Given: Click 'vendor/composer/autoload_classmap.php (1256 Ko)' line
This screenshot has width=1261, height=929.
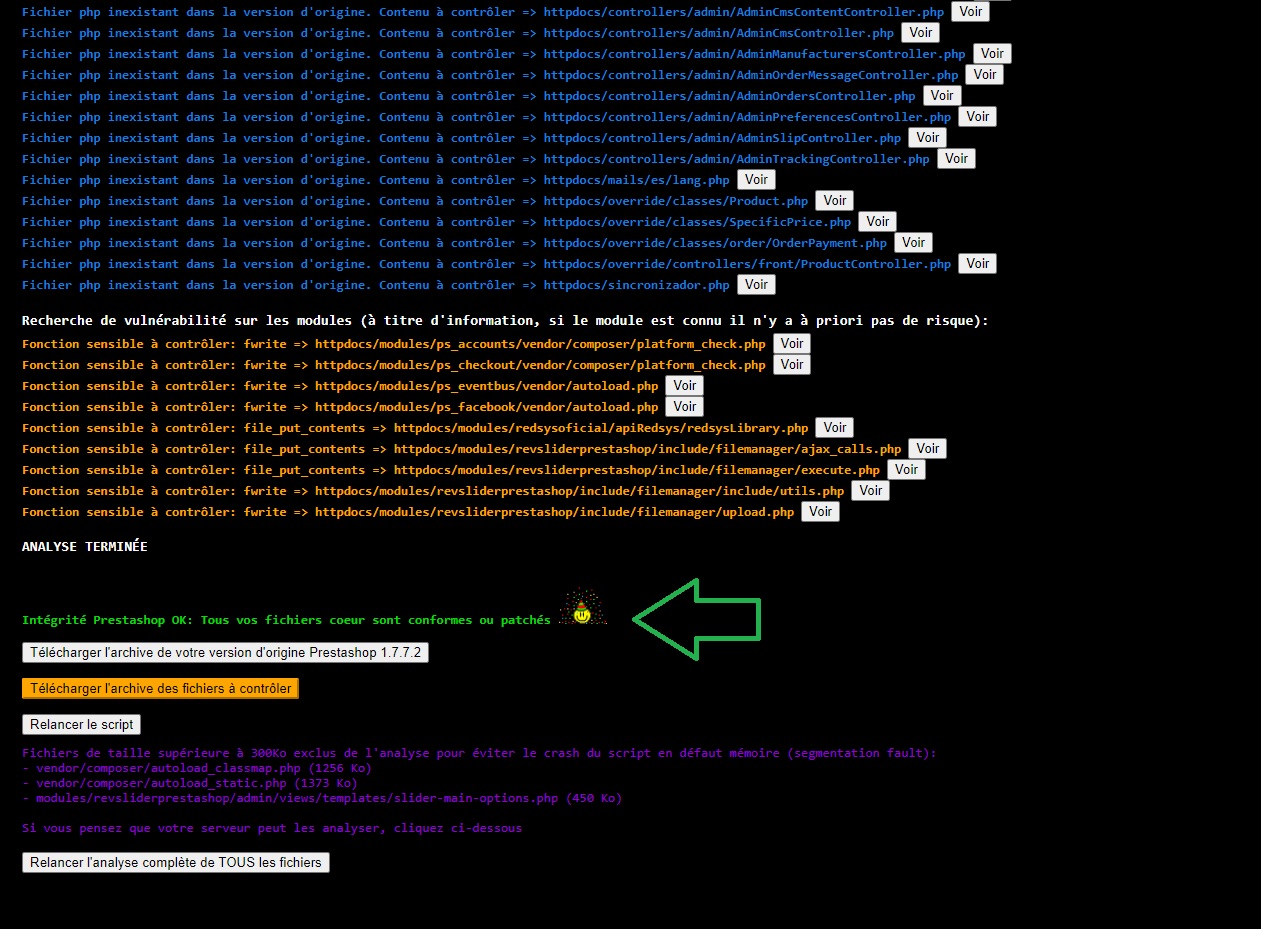Looking at the screenshot, I should pos(197,768).
